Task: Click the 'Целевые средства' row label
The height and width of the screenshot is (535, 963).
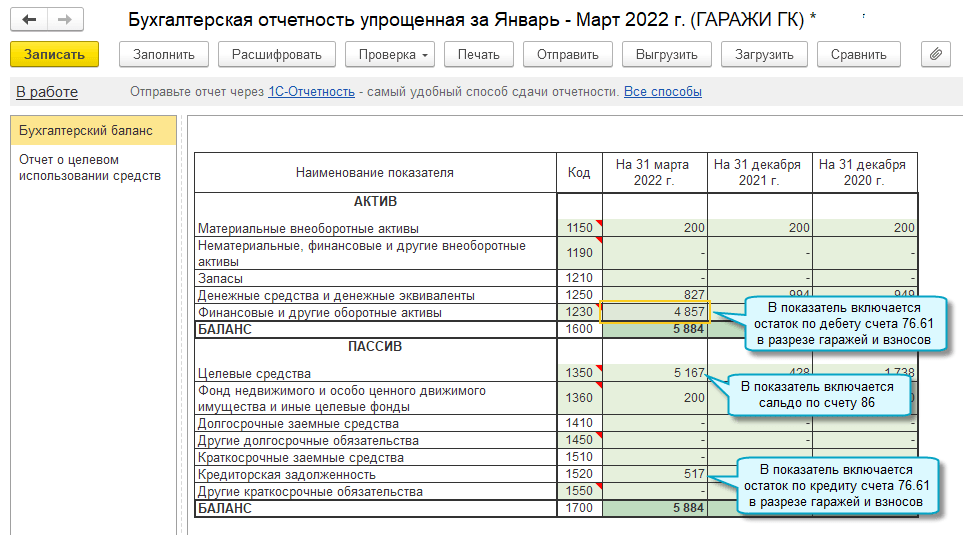Action: pyautogui.click(x=254, y=373)
